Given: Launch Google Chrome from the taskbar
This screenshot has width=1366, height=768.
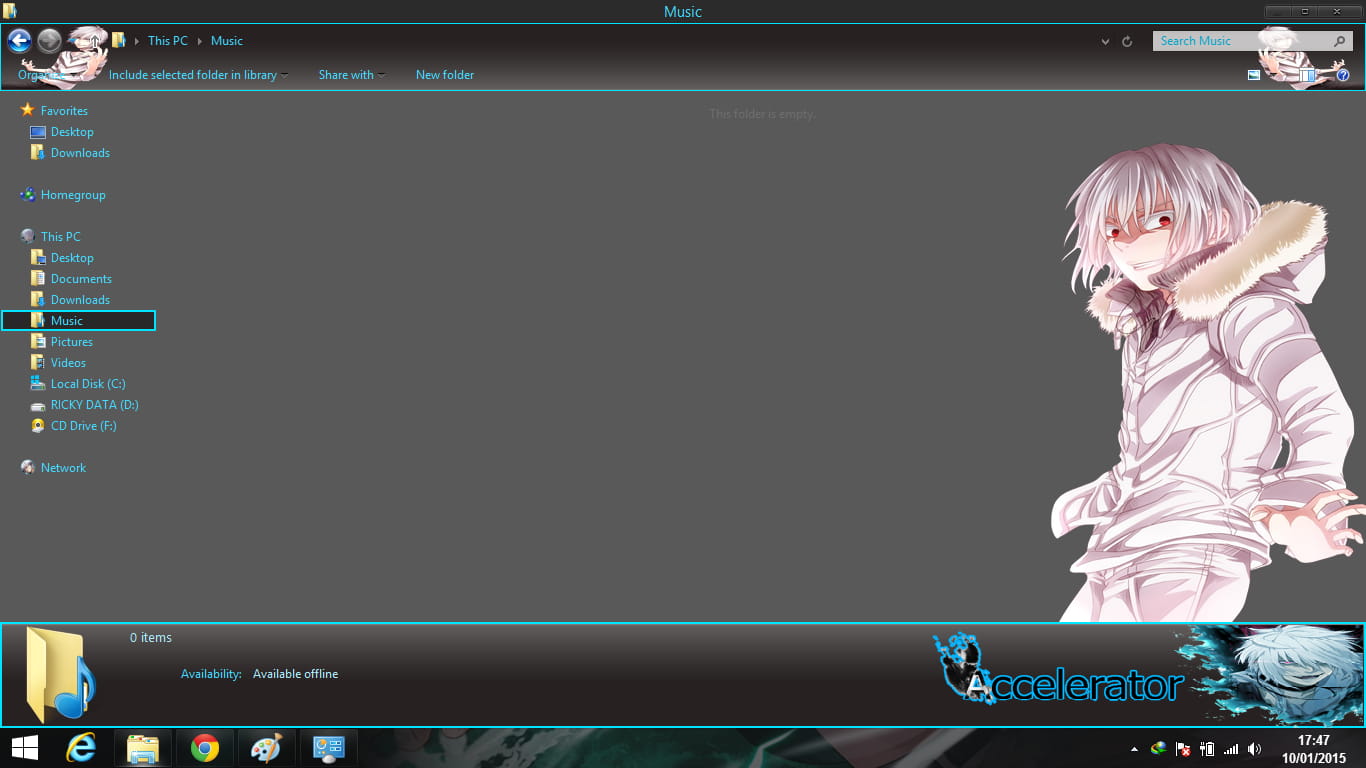Looking at the screenshot, I should tap(204, 747).
